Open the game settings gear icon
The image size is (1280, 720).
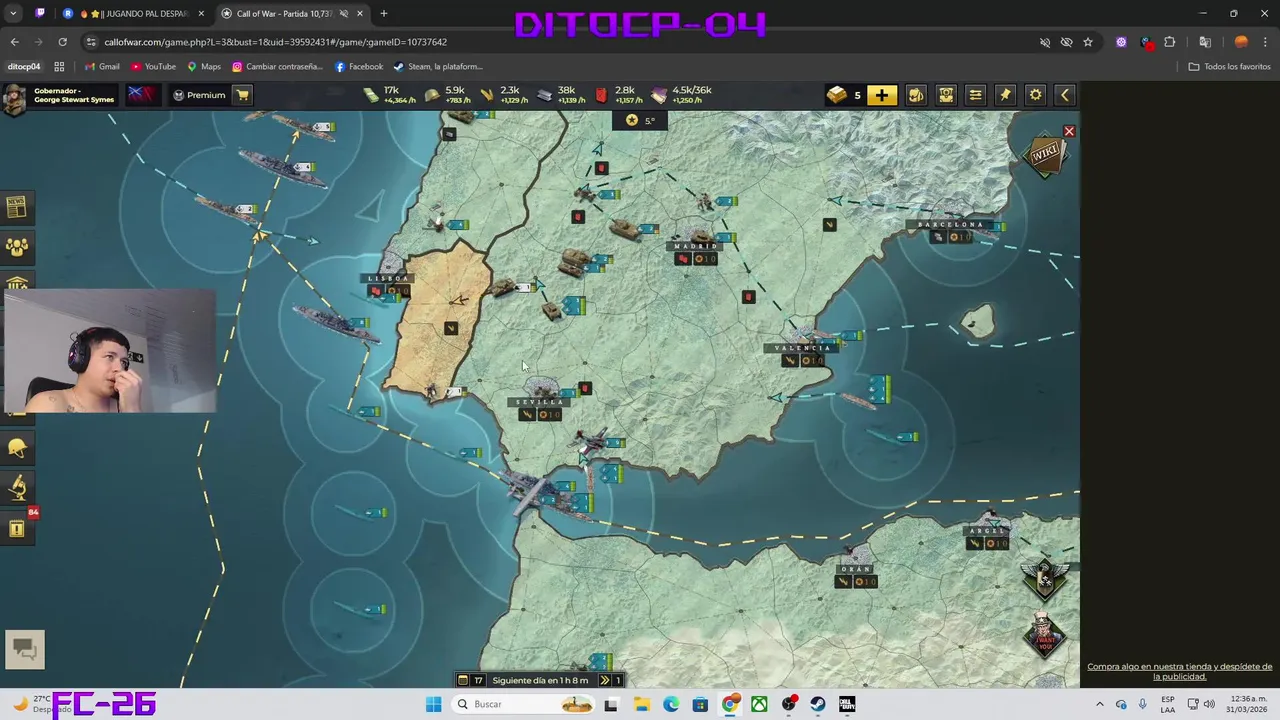click(1036, 95)
